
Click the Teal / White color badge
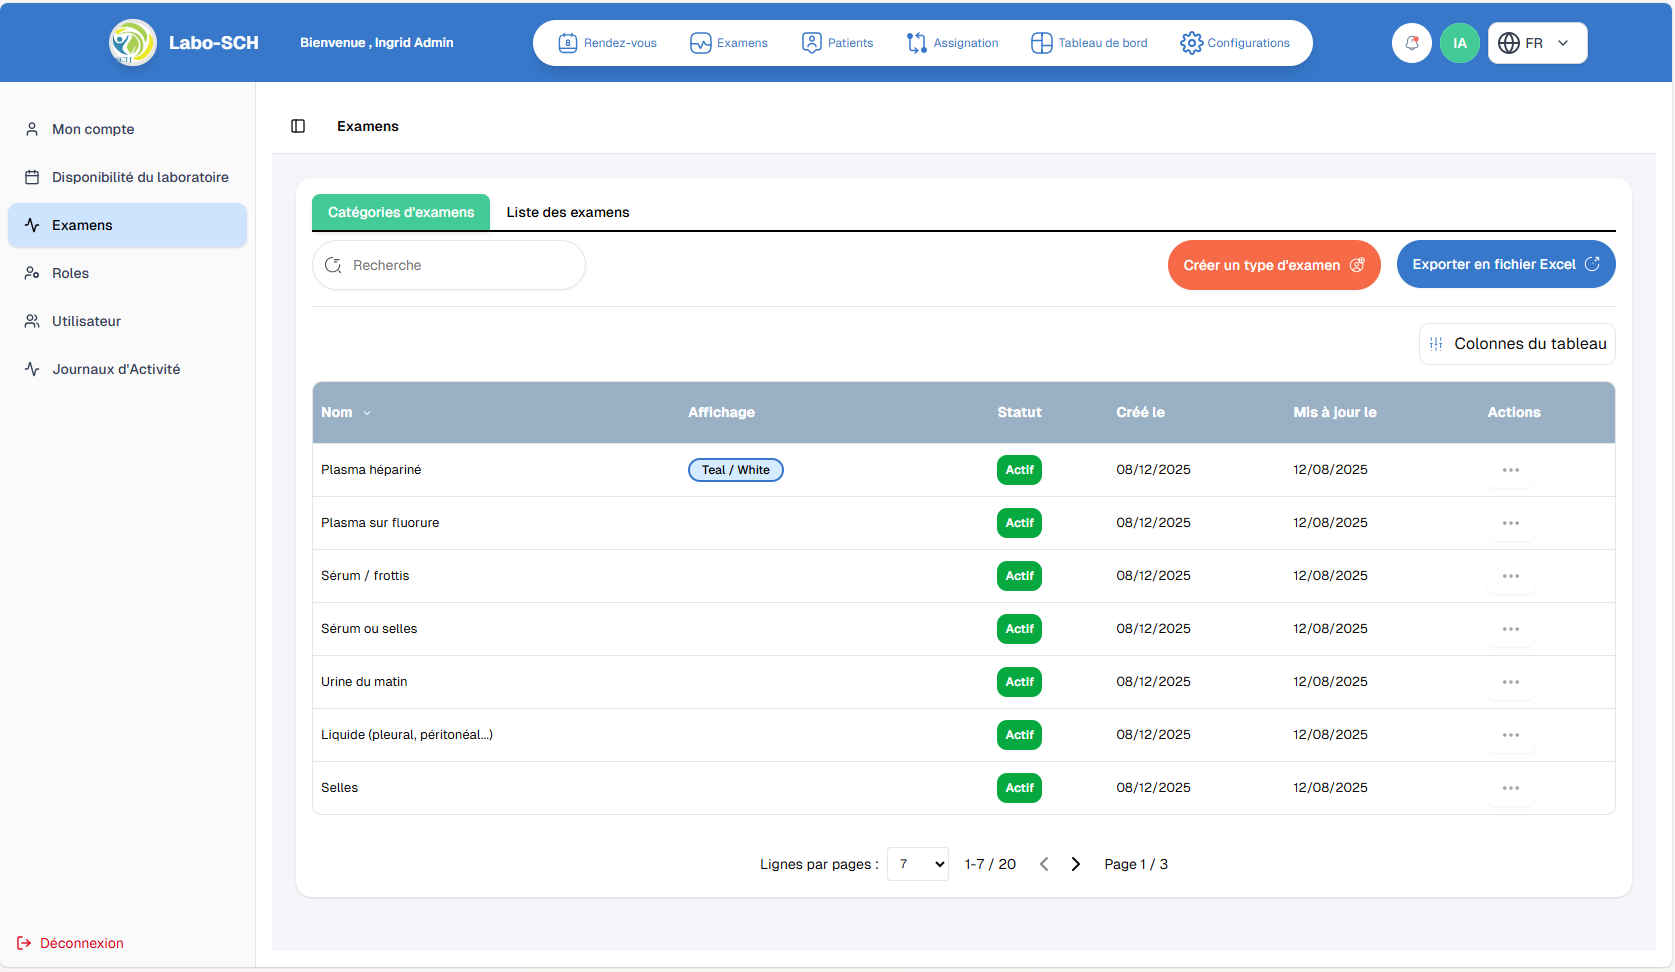click(x=735, y=470)
